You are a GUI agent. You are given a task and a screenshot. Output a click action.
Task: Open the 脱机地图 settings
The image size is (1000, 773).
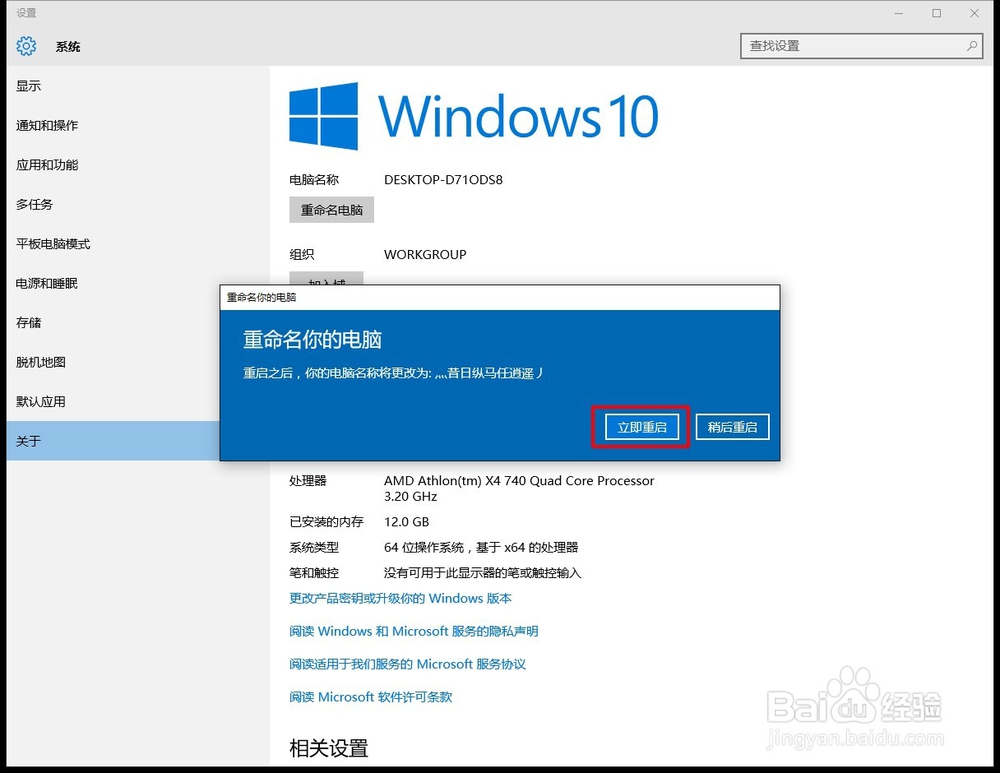tap(41, 362)
